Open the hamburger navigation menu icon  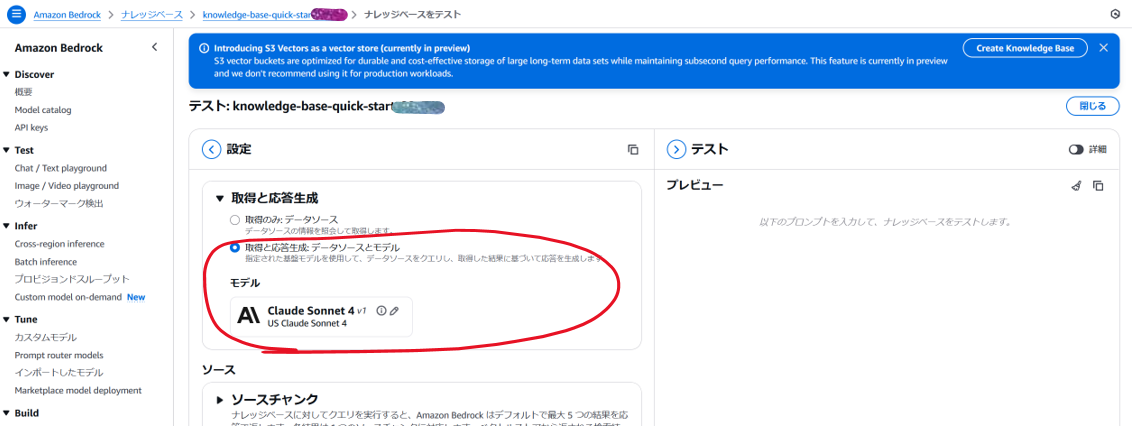coord(17,14)
